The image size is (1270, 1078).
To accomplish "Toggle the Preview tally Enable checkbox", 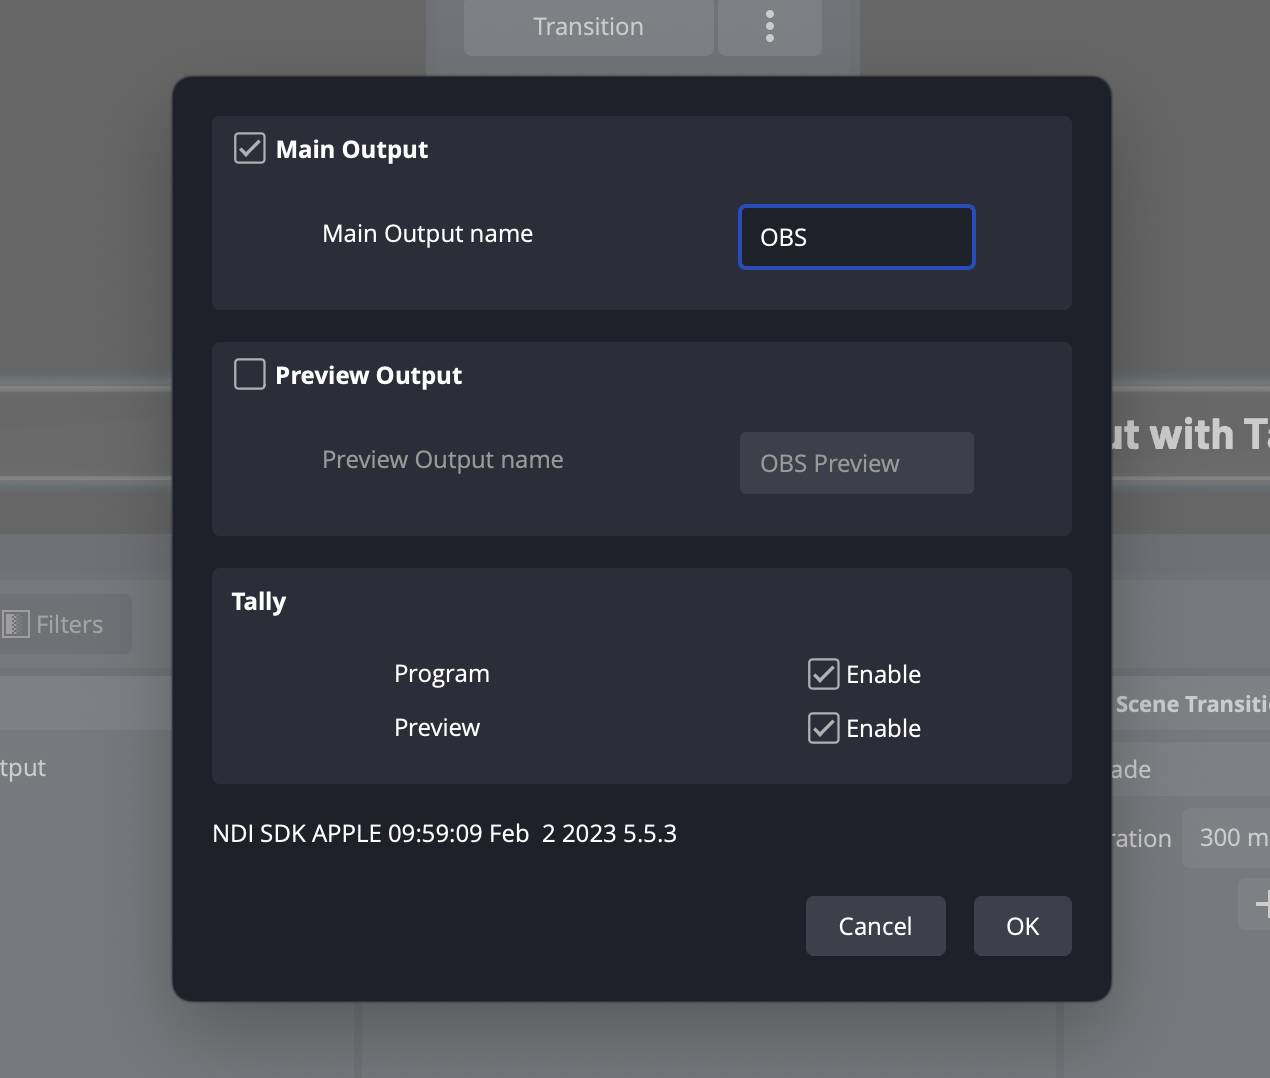I will [x=823, y=728].
